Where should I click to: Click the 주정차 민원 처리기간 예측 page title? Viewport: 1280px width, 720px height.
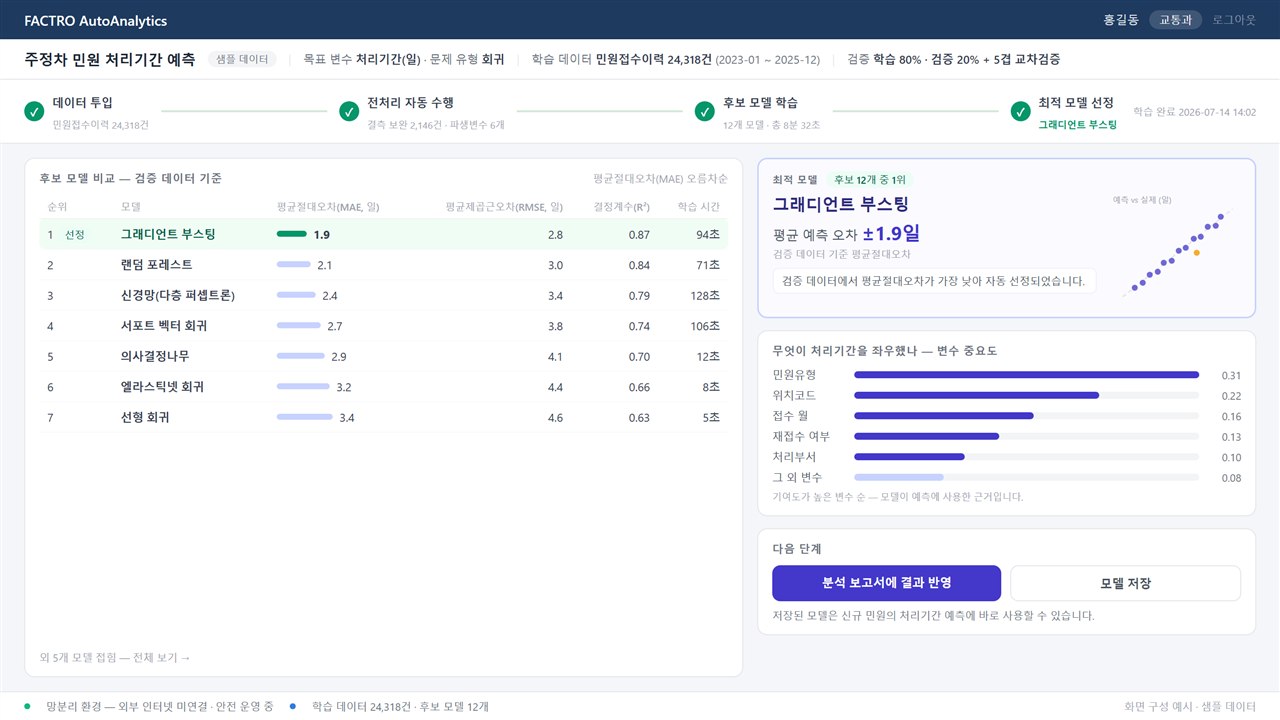(110, 59)
